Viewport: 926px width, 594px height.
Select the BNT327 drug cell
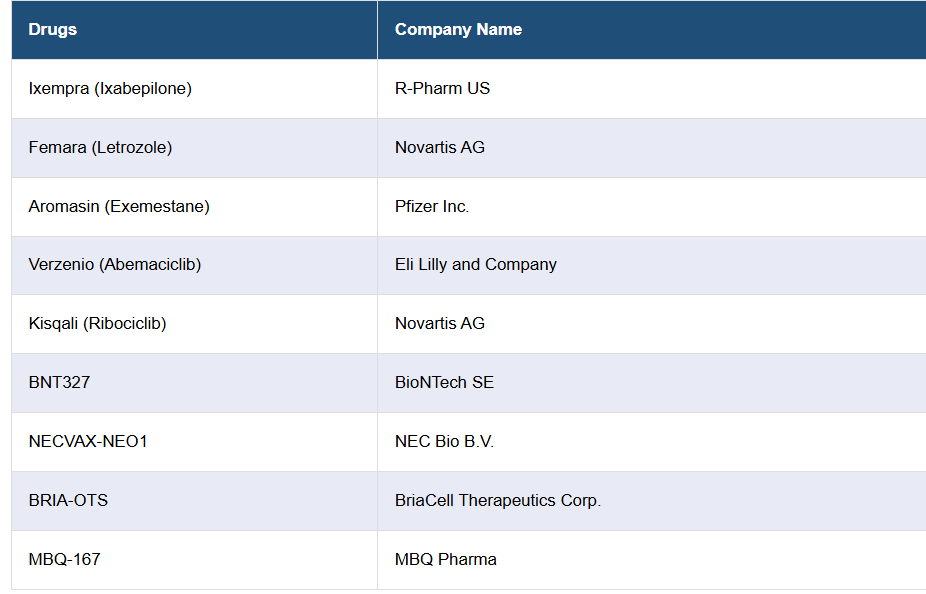pyautogui.click(x=59, y=382)
